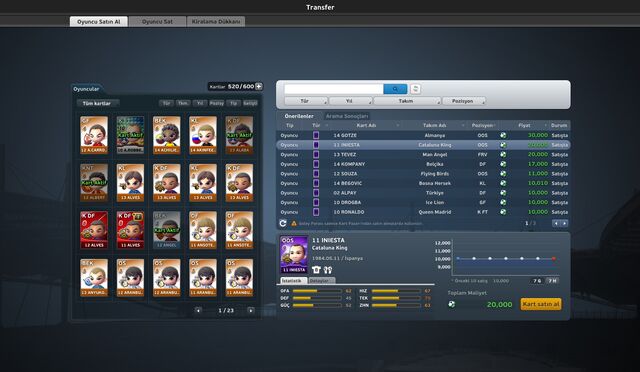Refresh the recommended list with circular arrow

click(x=283, y=223)
